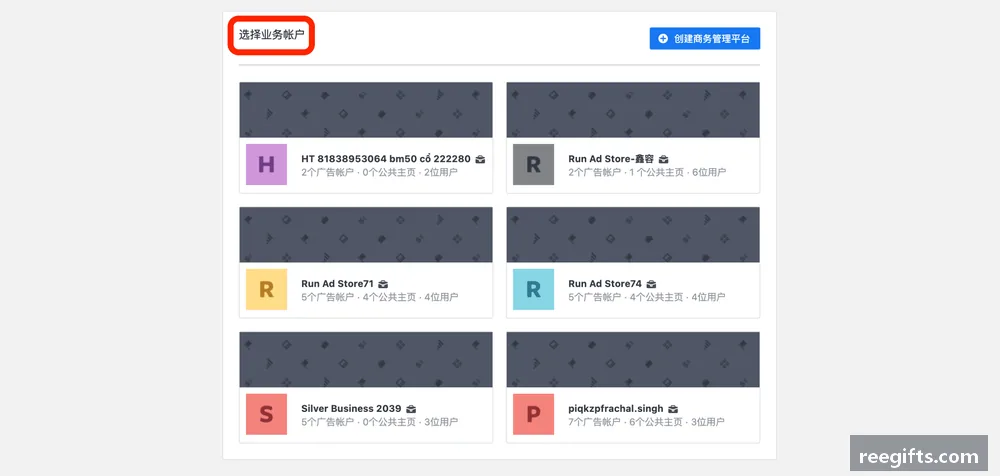Click stats text 5个广告帐户 · 0个公共主页 · 3位用户
The width and height of the screenshot is (1000, 476).
point(379,422)
